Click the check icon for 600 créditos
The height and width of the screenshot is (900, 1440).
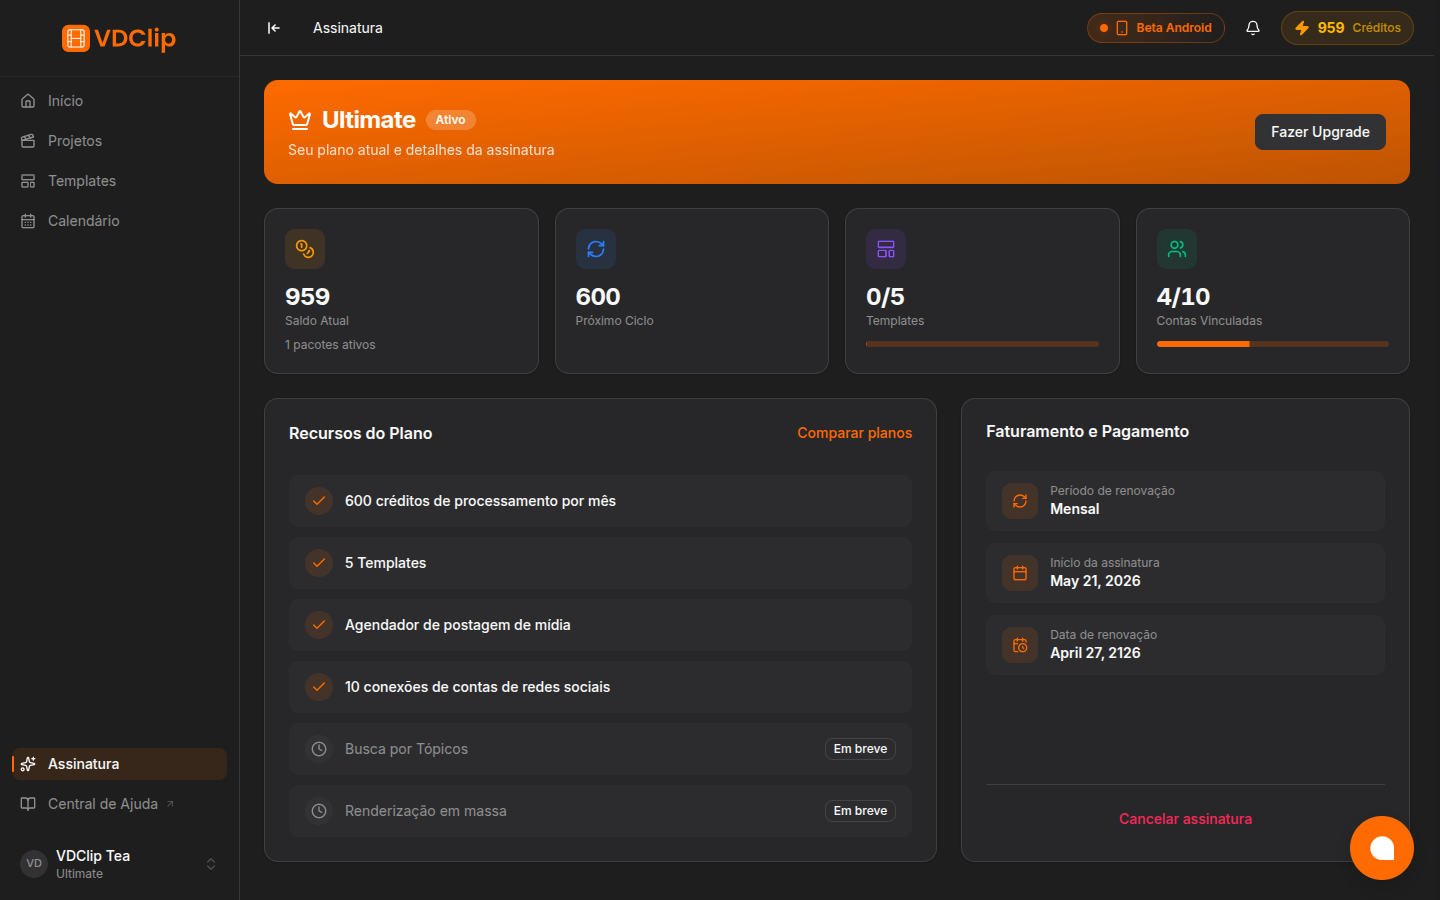pyautogui.click(x=319, y=501)
